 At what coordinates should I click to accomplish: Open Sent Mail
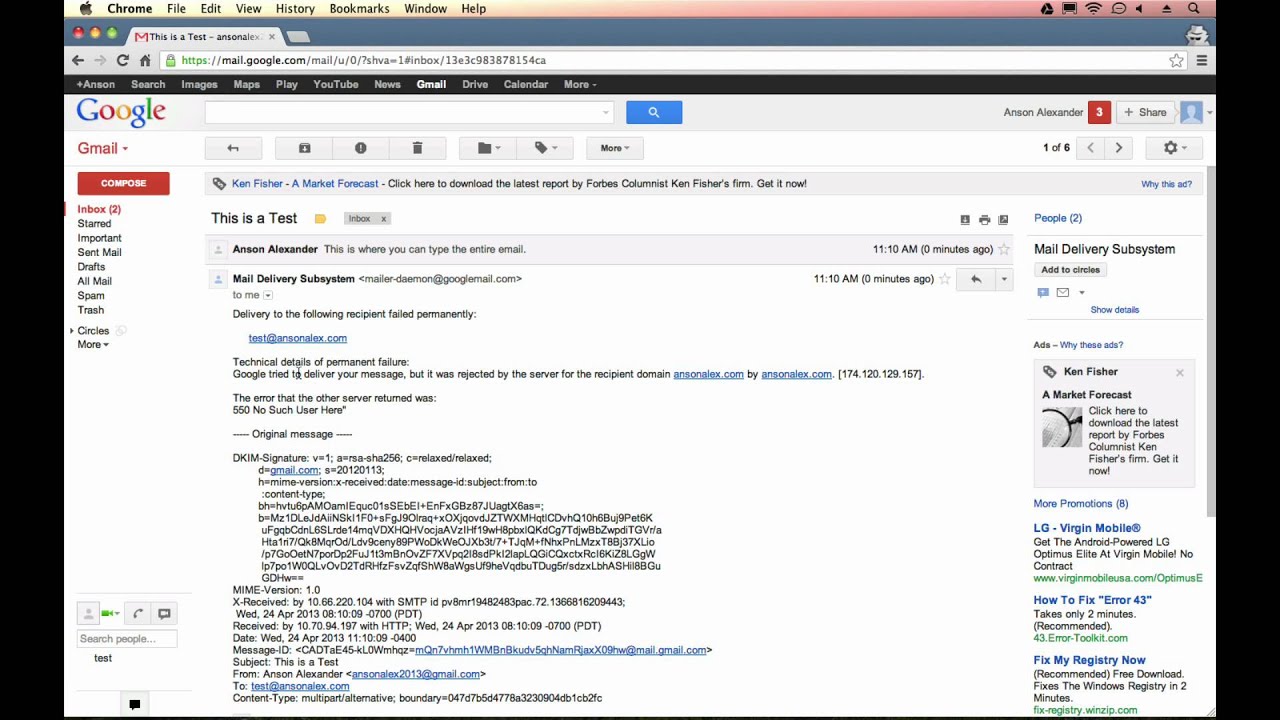pyautogui.click(x=99, y=252)
